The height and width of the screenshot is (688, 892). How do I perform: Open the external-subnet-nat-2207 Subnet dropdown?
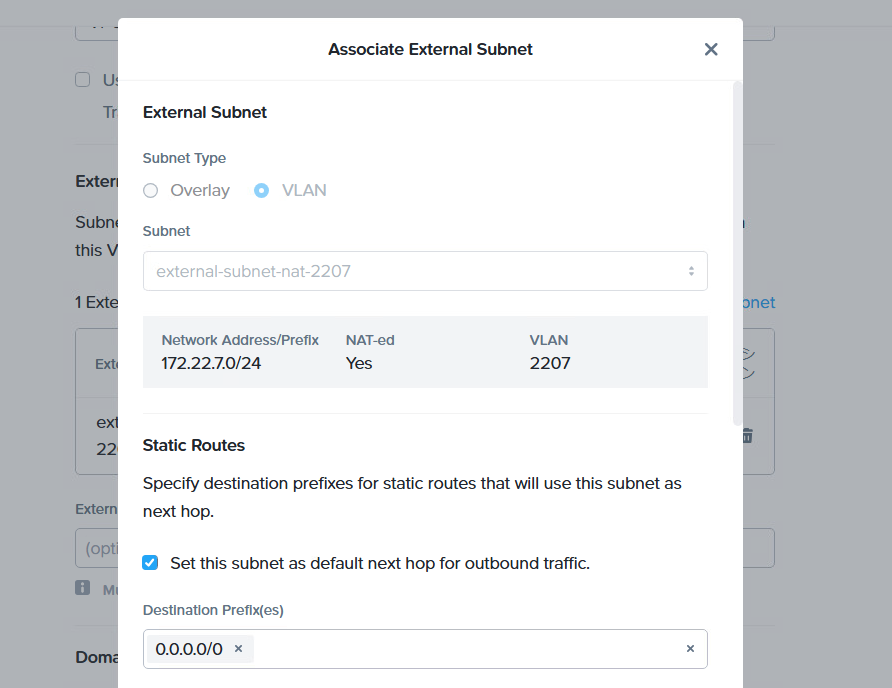(x=425, y=271)
